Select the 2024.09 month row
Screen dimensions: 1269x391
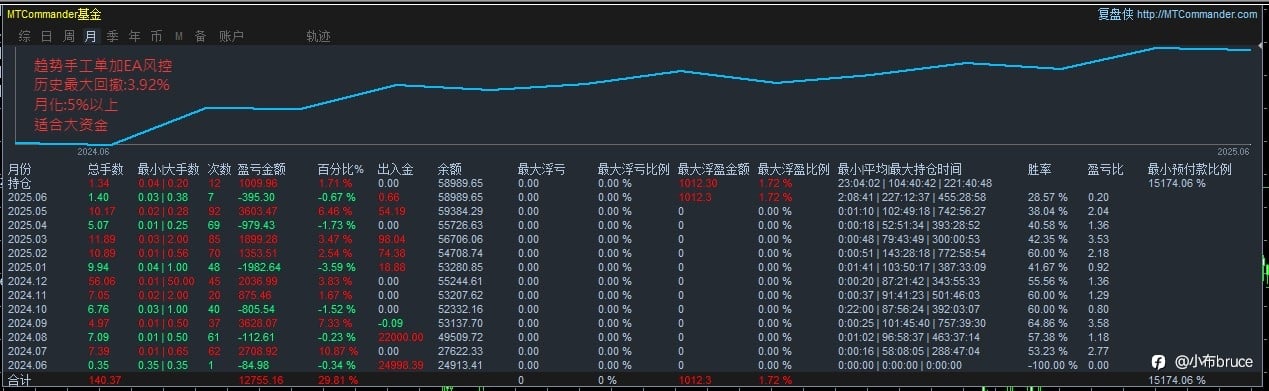(634, 324)
